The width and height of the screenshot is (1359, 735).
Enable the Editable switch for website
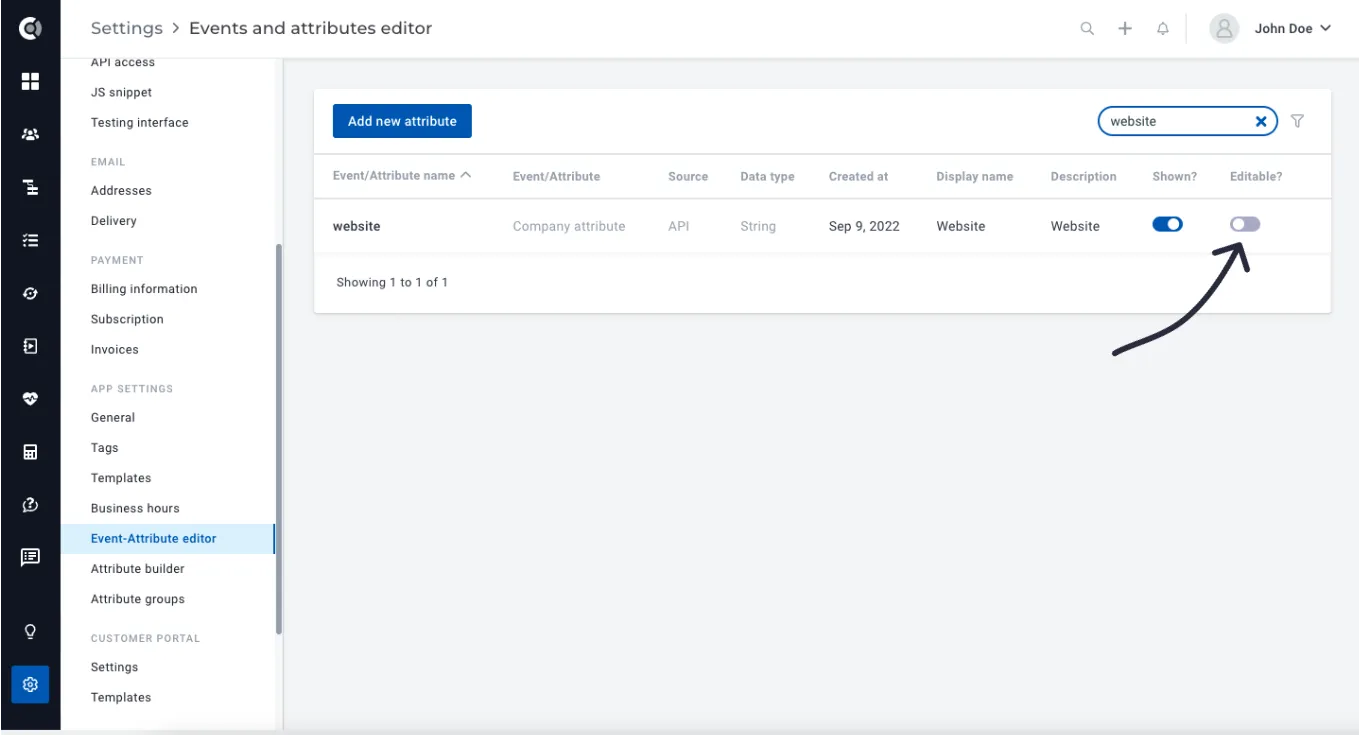click(1245, 224)
